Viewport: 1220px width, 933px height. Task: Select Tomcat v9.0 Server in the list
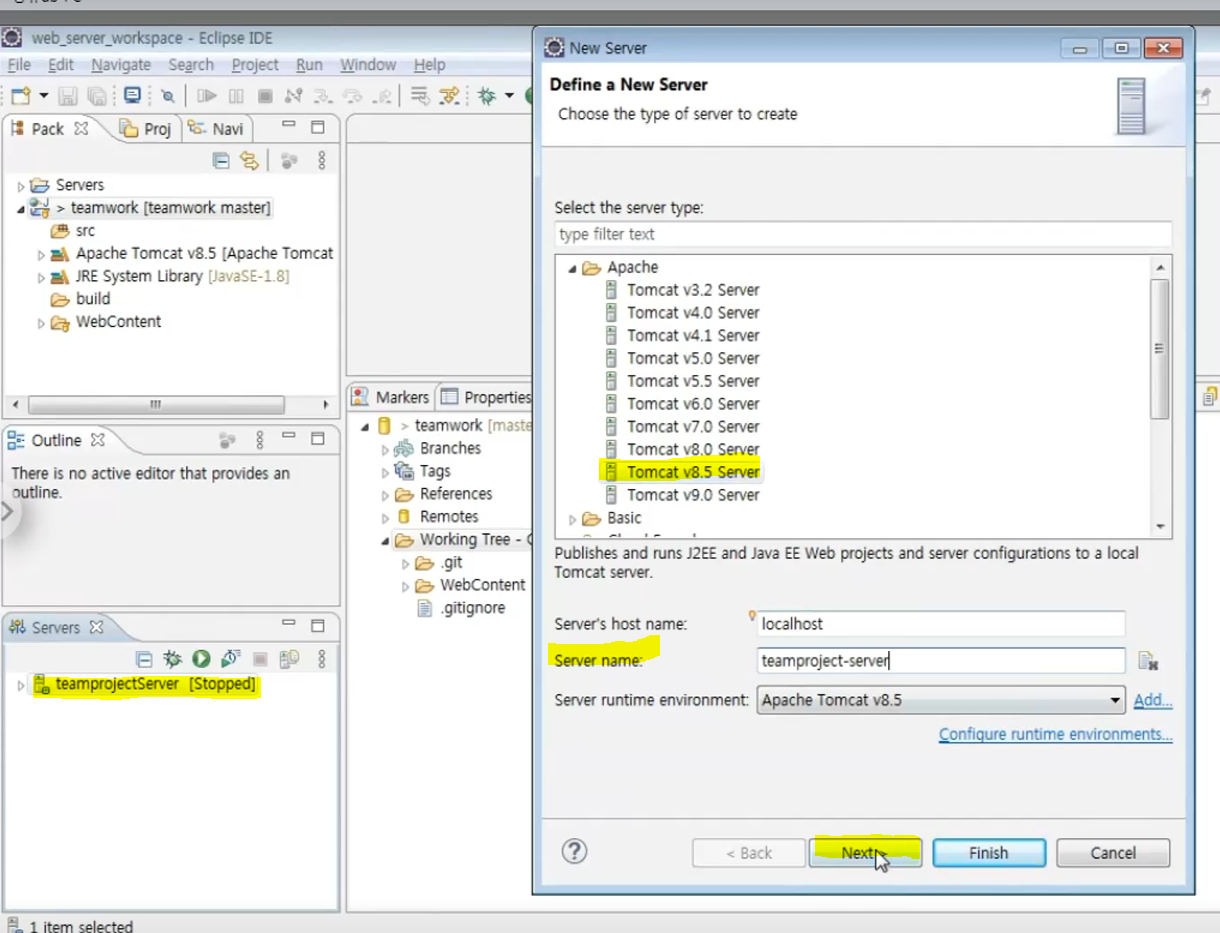[x=693, y=495]
